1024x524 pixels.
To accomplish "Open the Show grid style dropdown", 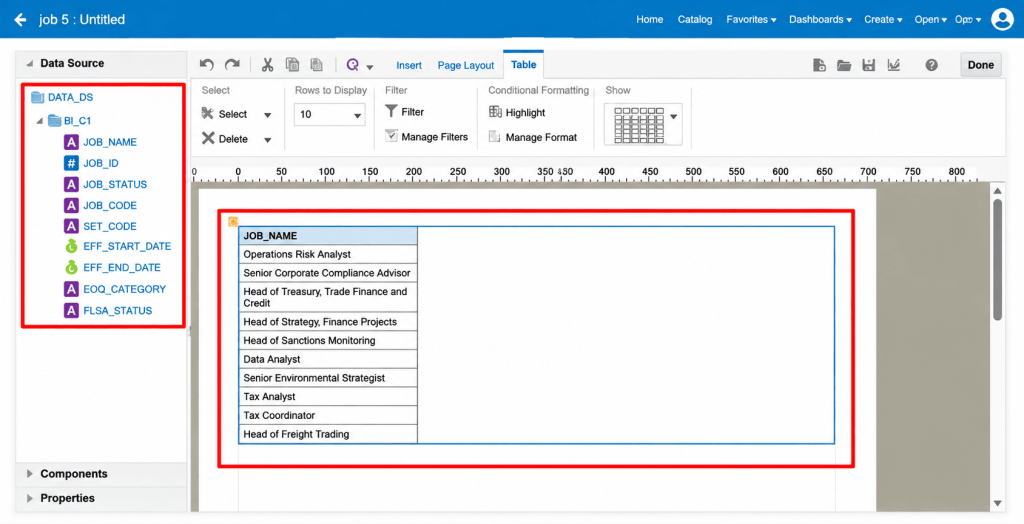I will pyautogui.click(x=673, y=117).
